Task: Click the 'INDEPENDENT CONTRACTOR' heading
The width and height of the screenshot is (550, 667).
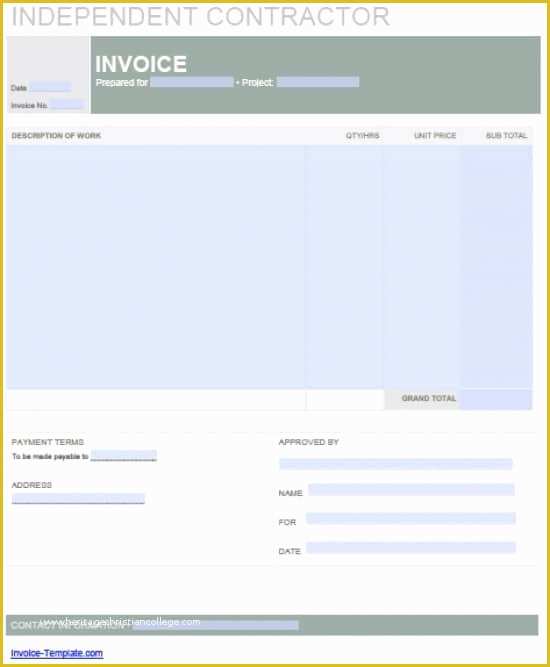Action: tap(200, 17)
